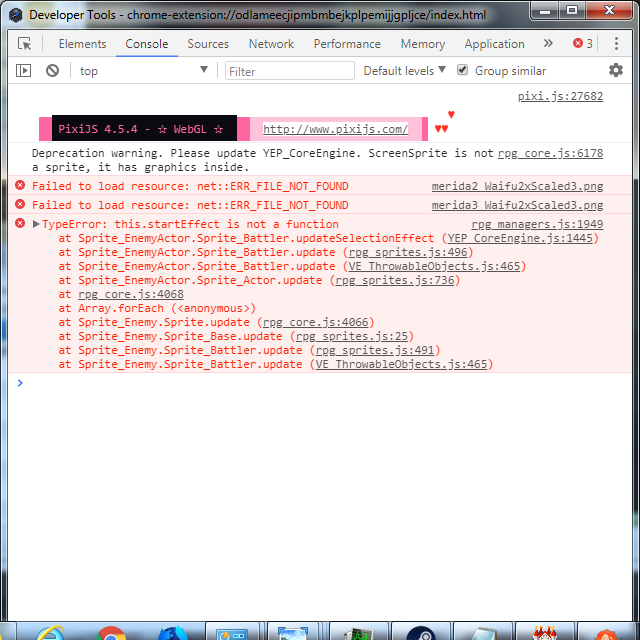Minimize the Developer Tools window
Screen dimensions: 640x640
pos(544,10)
